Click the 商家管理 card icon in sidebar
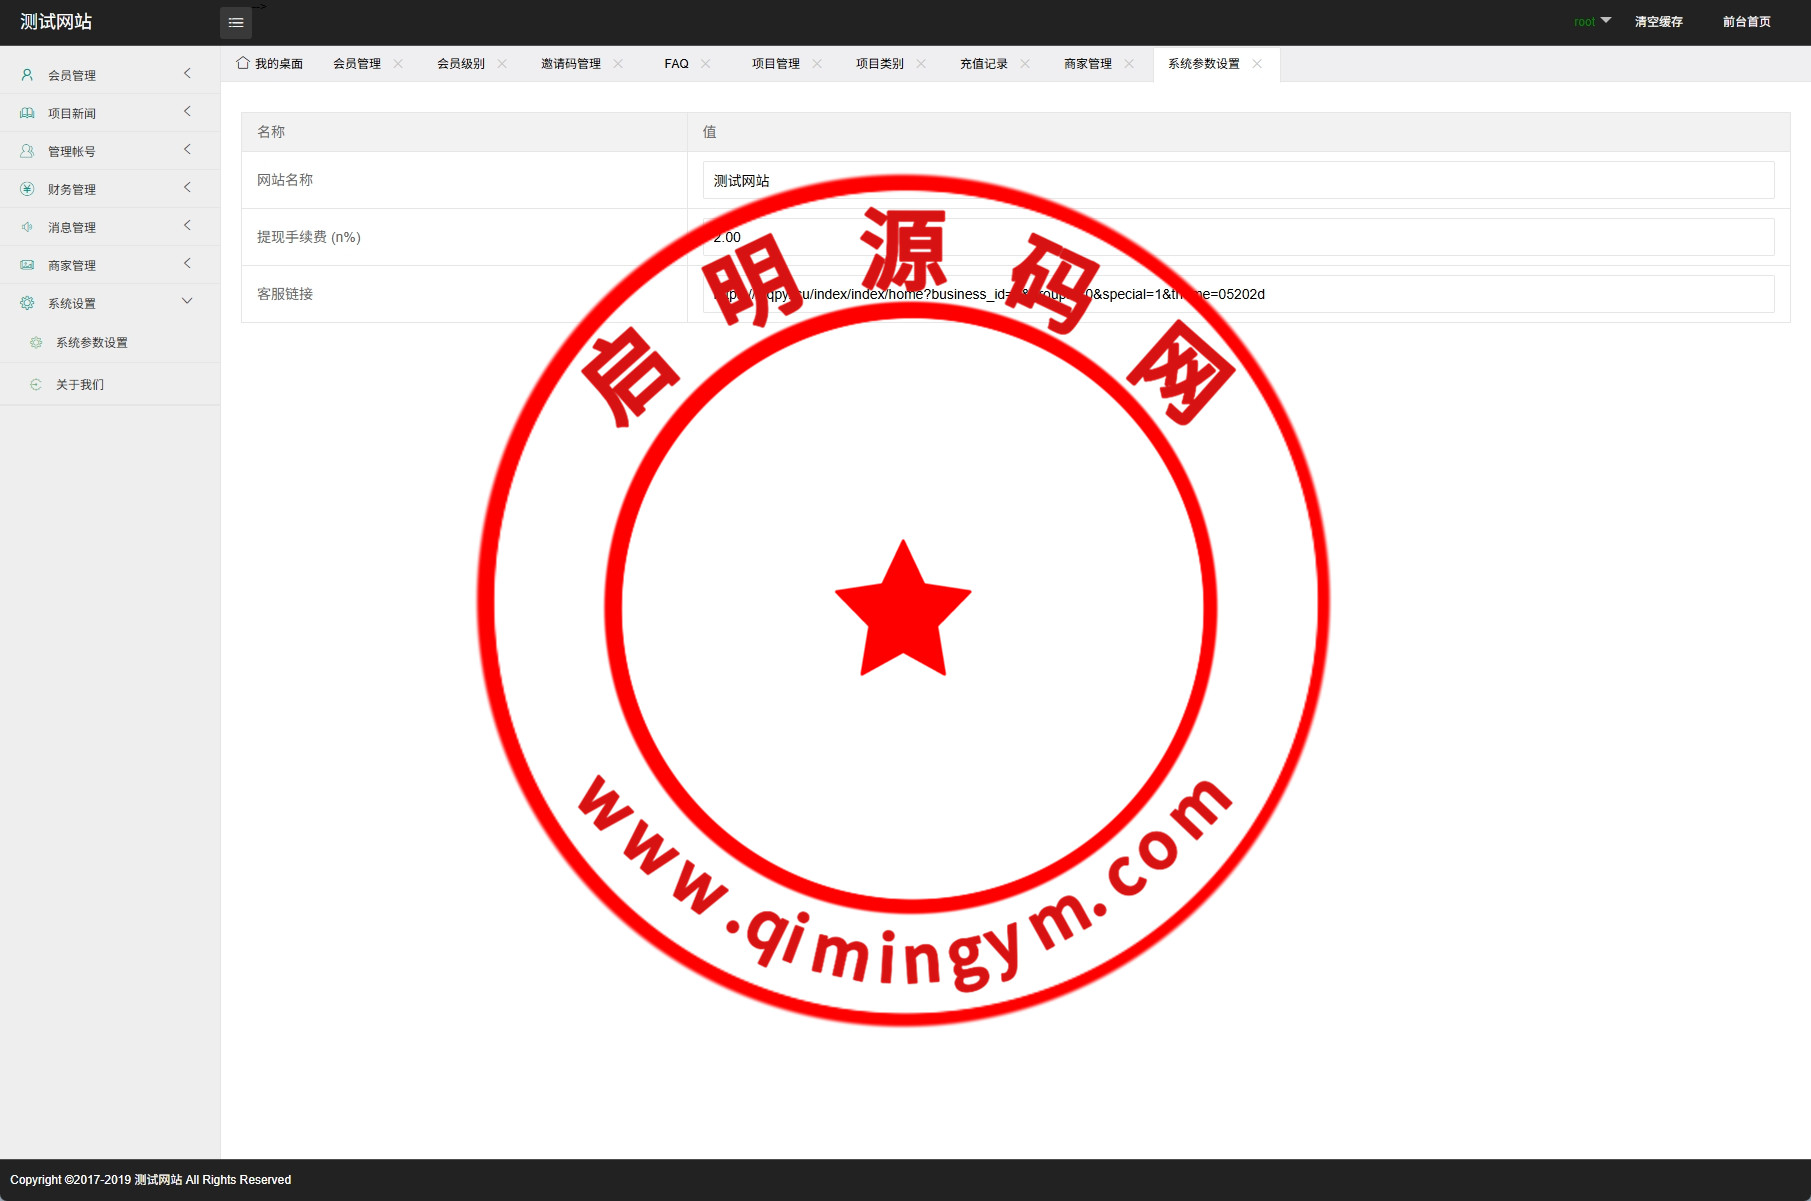 [27, 265]
